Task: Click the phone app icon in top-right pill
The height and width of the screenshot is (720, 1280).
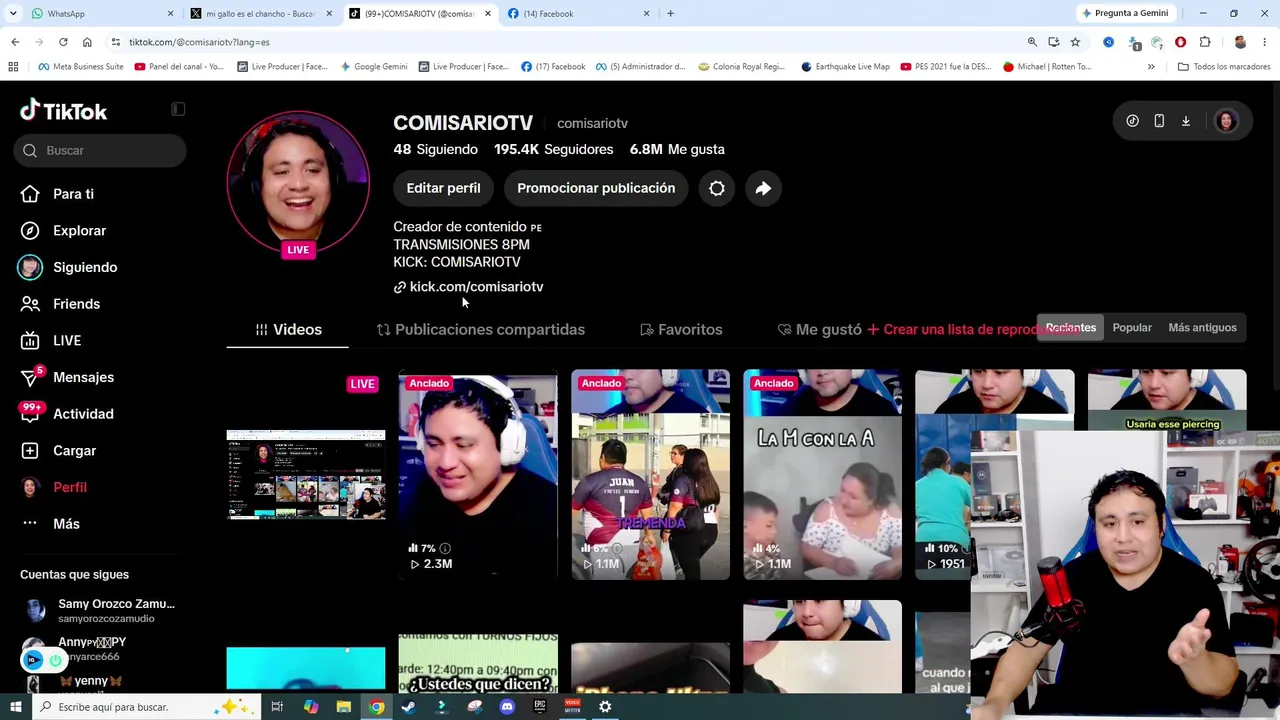Action: point(1159,121)
